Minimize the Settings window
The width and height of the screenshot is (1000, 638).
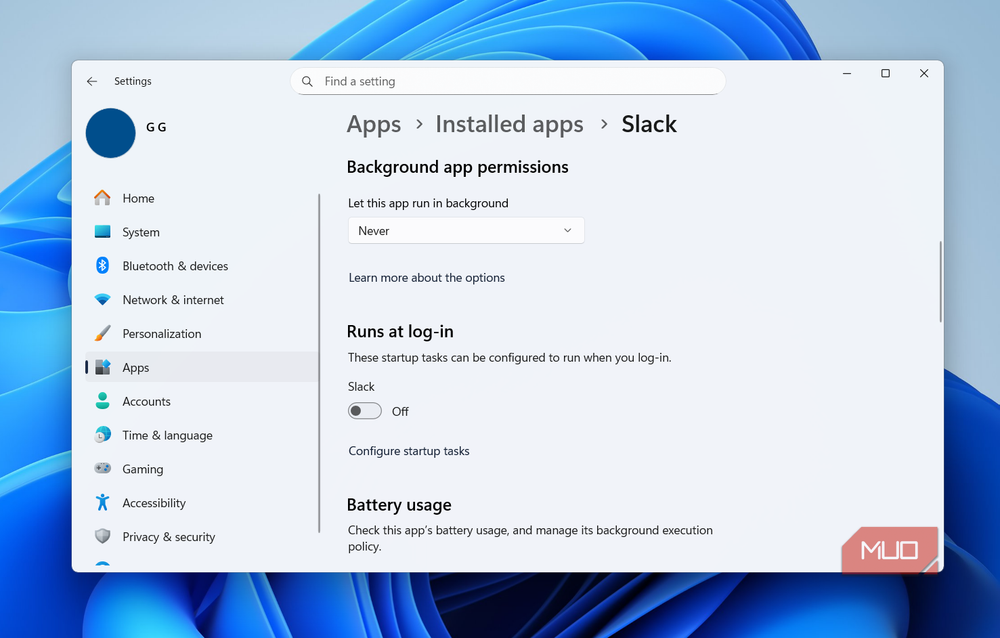point(847,73)
